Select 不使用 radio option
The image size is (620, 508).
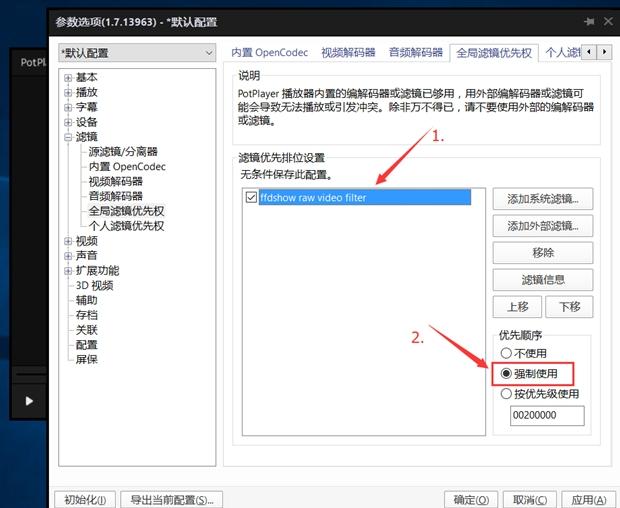(x=524, y=353)
